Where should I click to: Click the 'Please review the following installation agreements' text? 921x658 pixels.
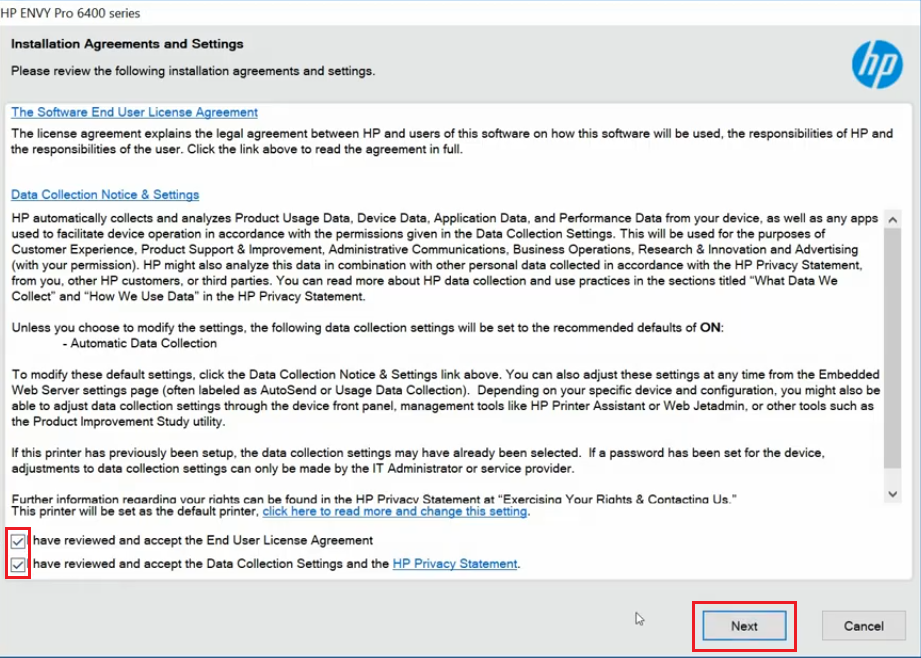193,71
